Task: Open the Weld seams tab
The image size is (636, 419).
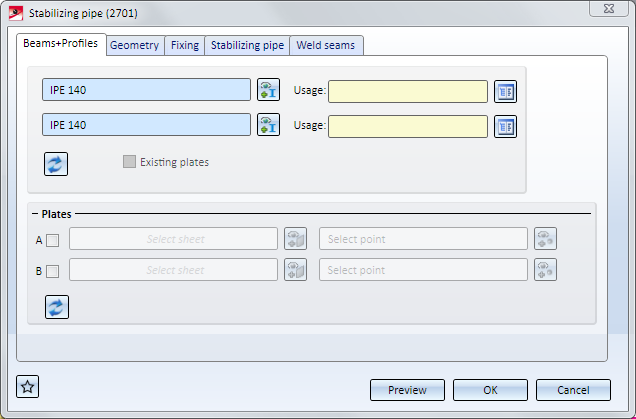Action: point(327,45)
